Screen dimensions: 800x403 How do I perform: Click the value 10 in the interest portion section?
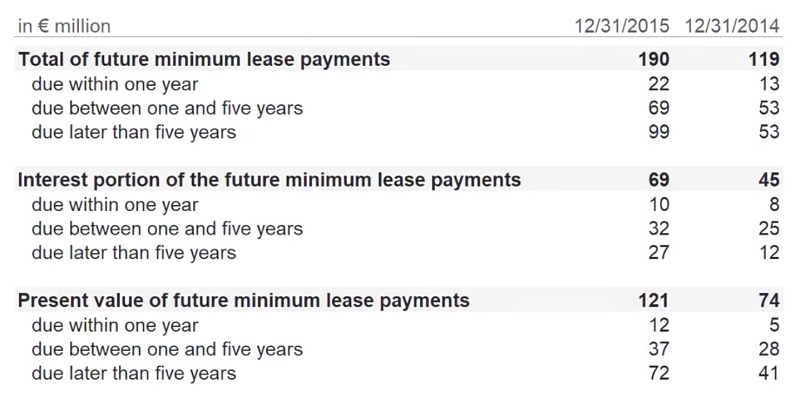click(658, 204)
